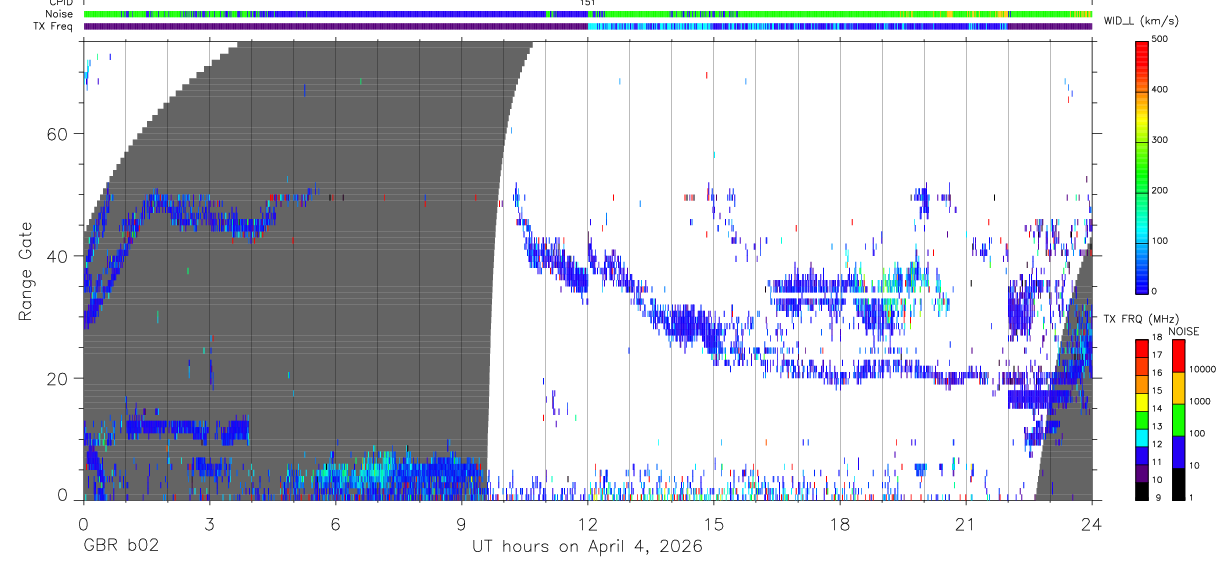The height and width of the screenshot is (567, 1228).
Task: Click the orange 15–16 MHz TX FRQ swatch
Action: click(x=1142, y=383)
